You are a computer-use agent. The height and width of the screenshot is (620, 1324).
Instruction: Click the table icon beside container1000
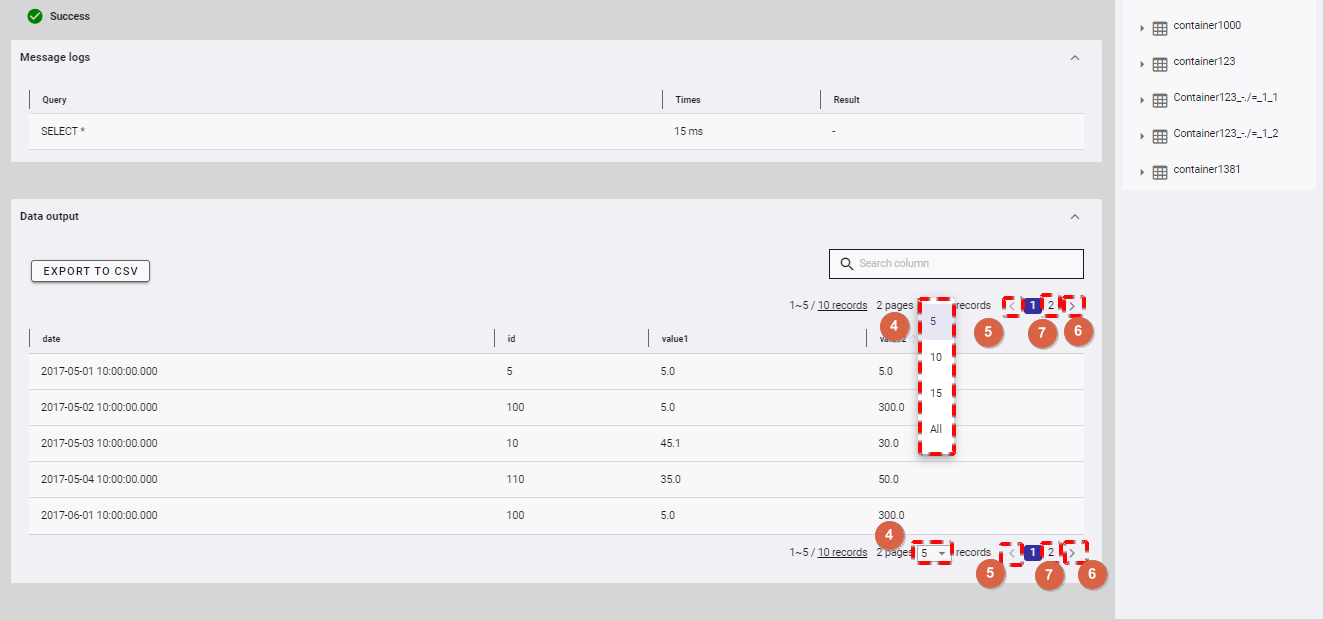pos(1160,29)
